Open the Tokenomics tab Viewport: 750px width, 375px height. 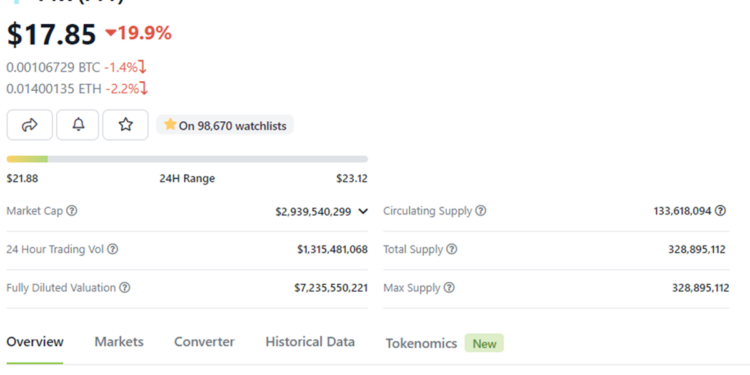pos(421,343)
